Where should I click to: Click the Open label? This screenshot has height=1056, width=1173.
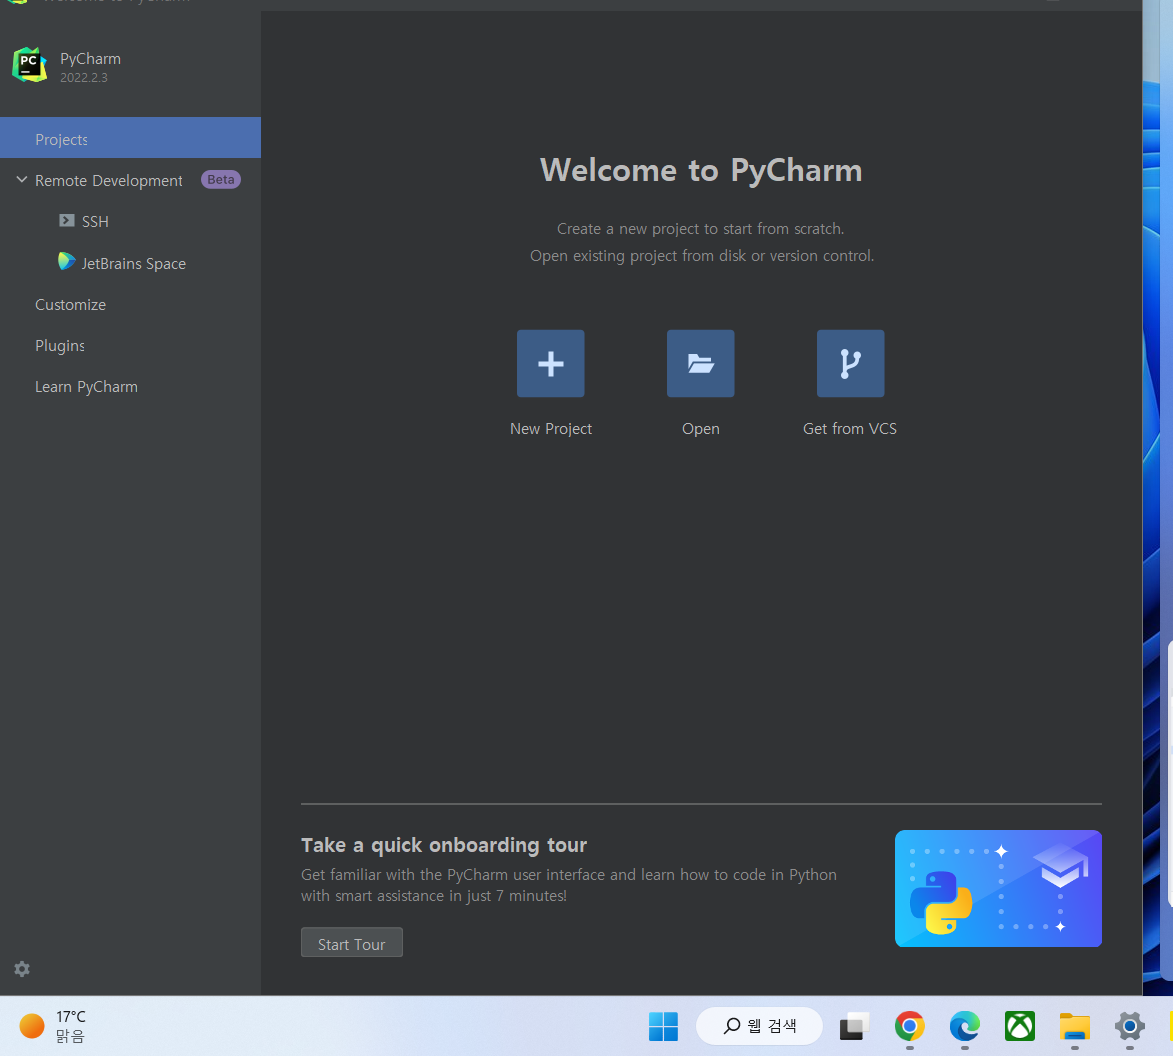pyautogui.click(x=700, y=429)
